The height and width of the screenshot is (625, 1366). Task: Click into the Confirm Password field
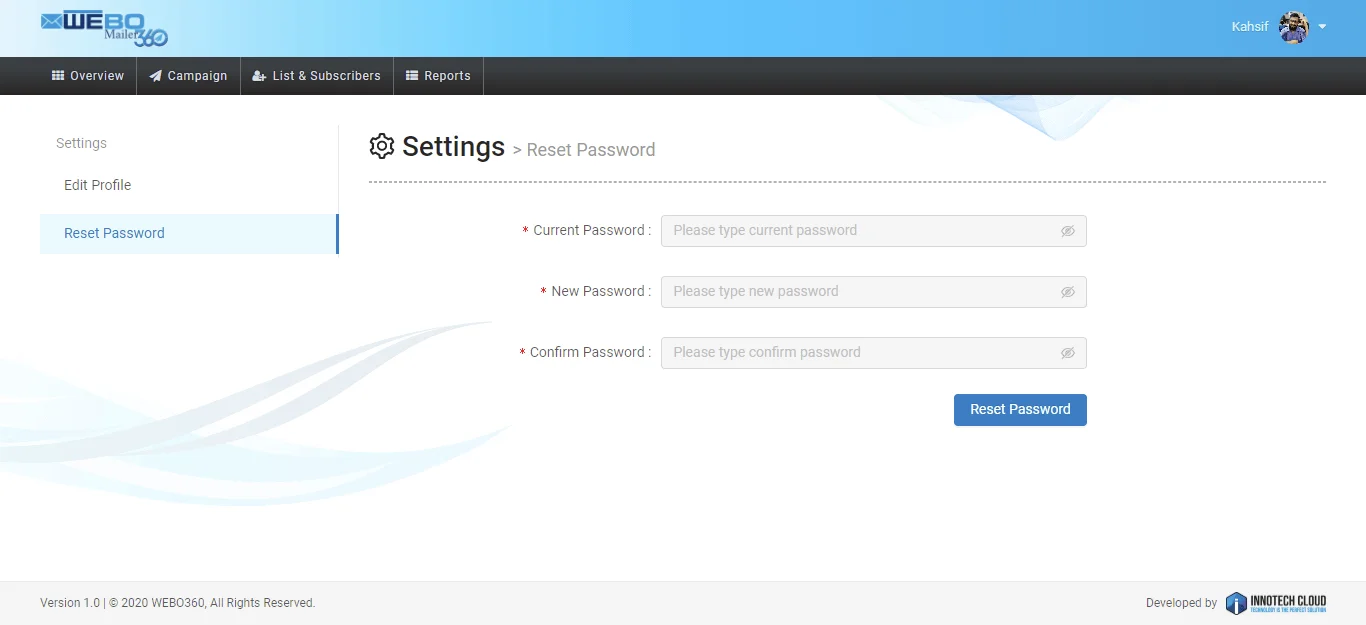860,353
